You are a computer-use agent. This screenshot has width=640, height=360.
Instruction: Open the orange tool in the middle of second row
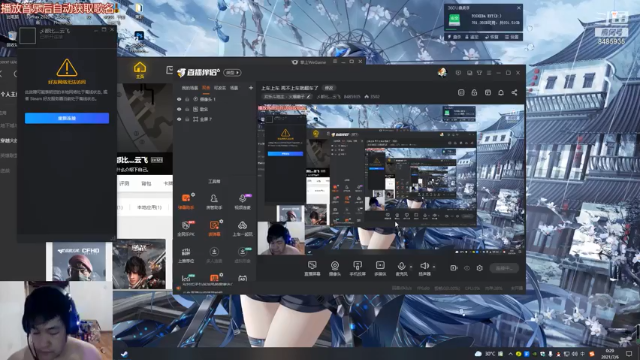click(x=214, y=228)
